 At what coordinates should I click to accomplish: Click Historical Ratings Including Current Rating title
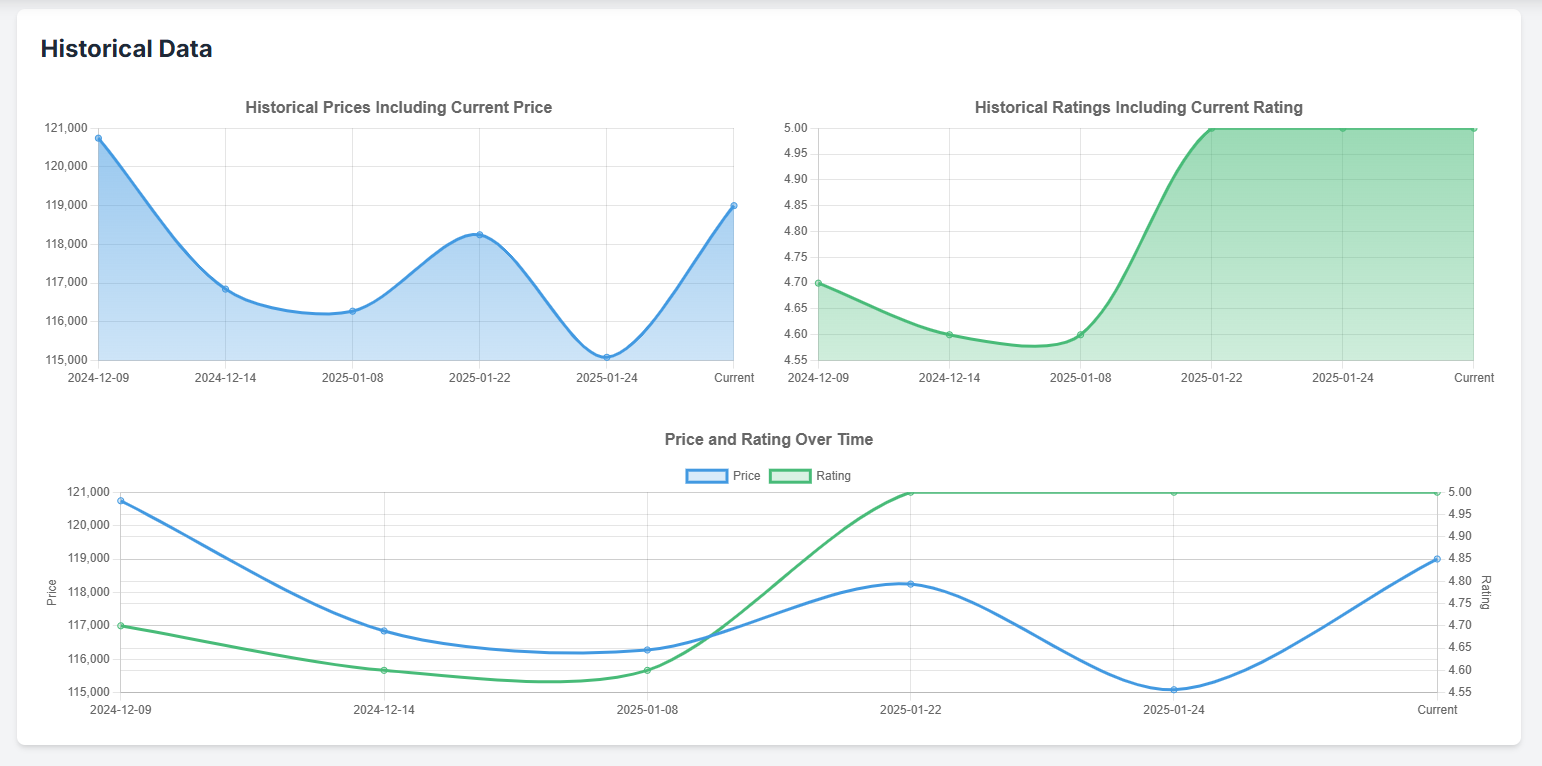pyautogui.click(x=1138, y=107)
